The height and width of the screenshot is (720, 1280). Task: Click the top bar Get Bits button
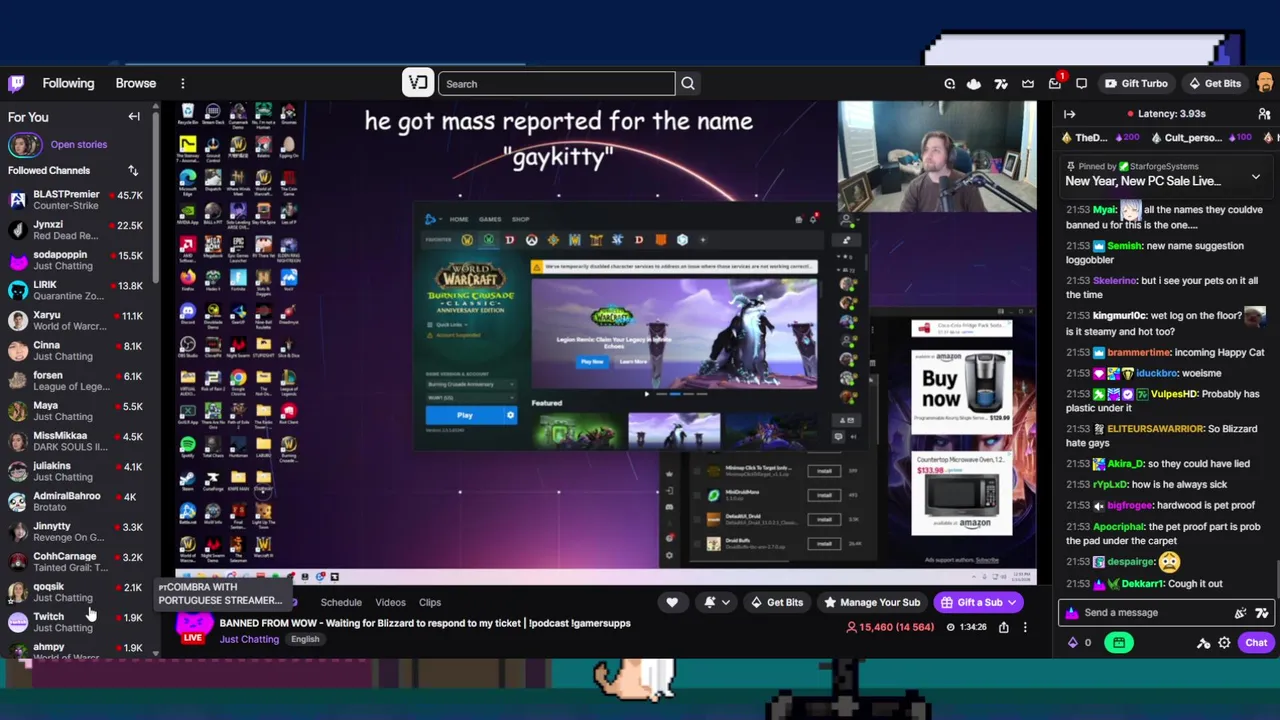[1215, 84]
